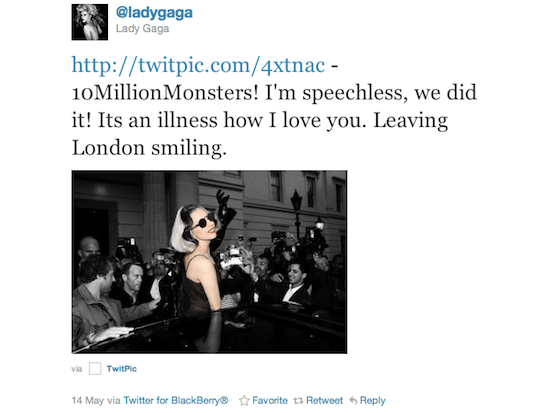Click the Retweet arrows icon
Viewport: 550px width, 413px height.
(x=298, y=401)
